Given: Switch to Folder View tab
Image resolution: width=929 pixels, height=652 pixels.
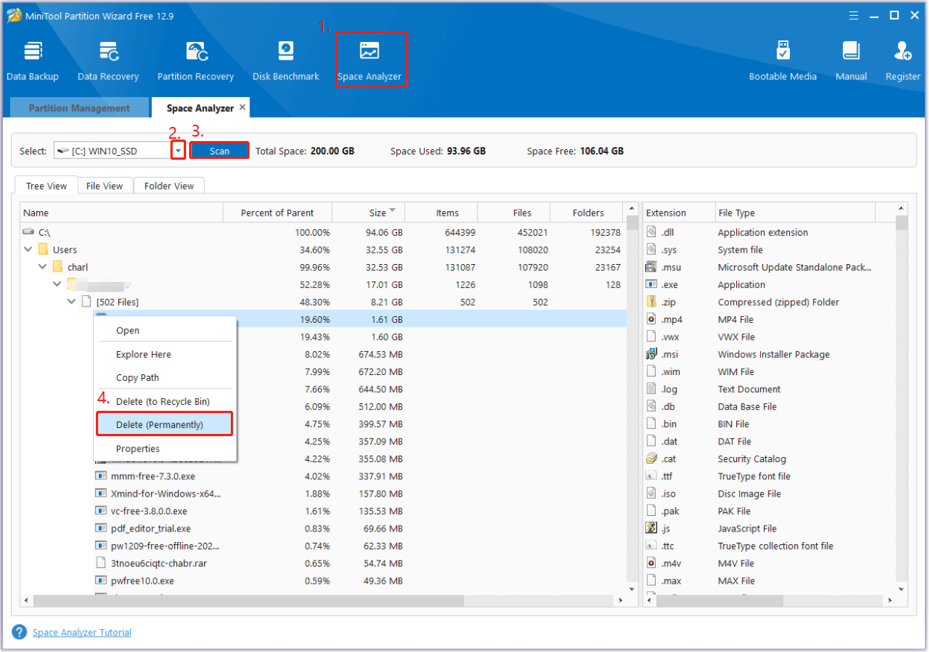Looking at the screenshot, I should [x=169, y=186].
